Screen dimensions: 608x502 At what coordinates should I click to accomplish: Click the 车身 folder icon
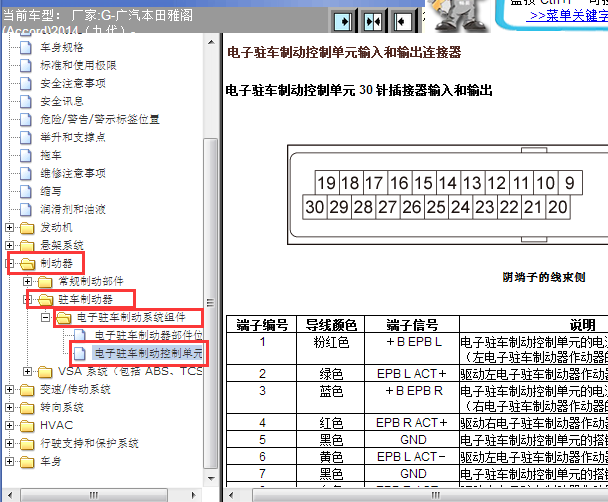click(x=27, y=462)
